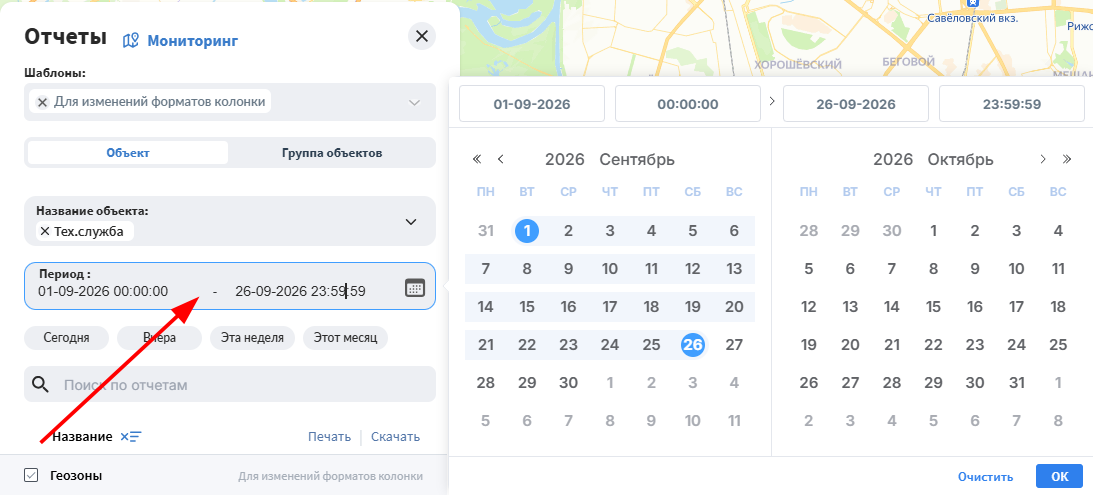Close the Отчеты panel
Screen dimensions: 1093x495
click(422, 36)
